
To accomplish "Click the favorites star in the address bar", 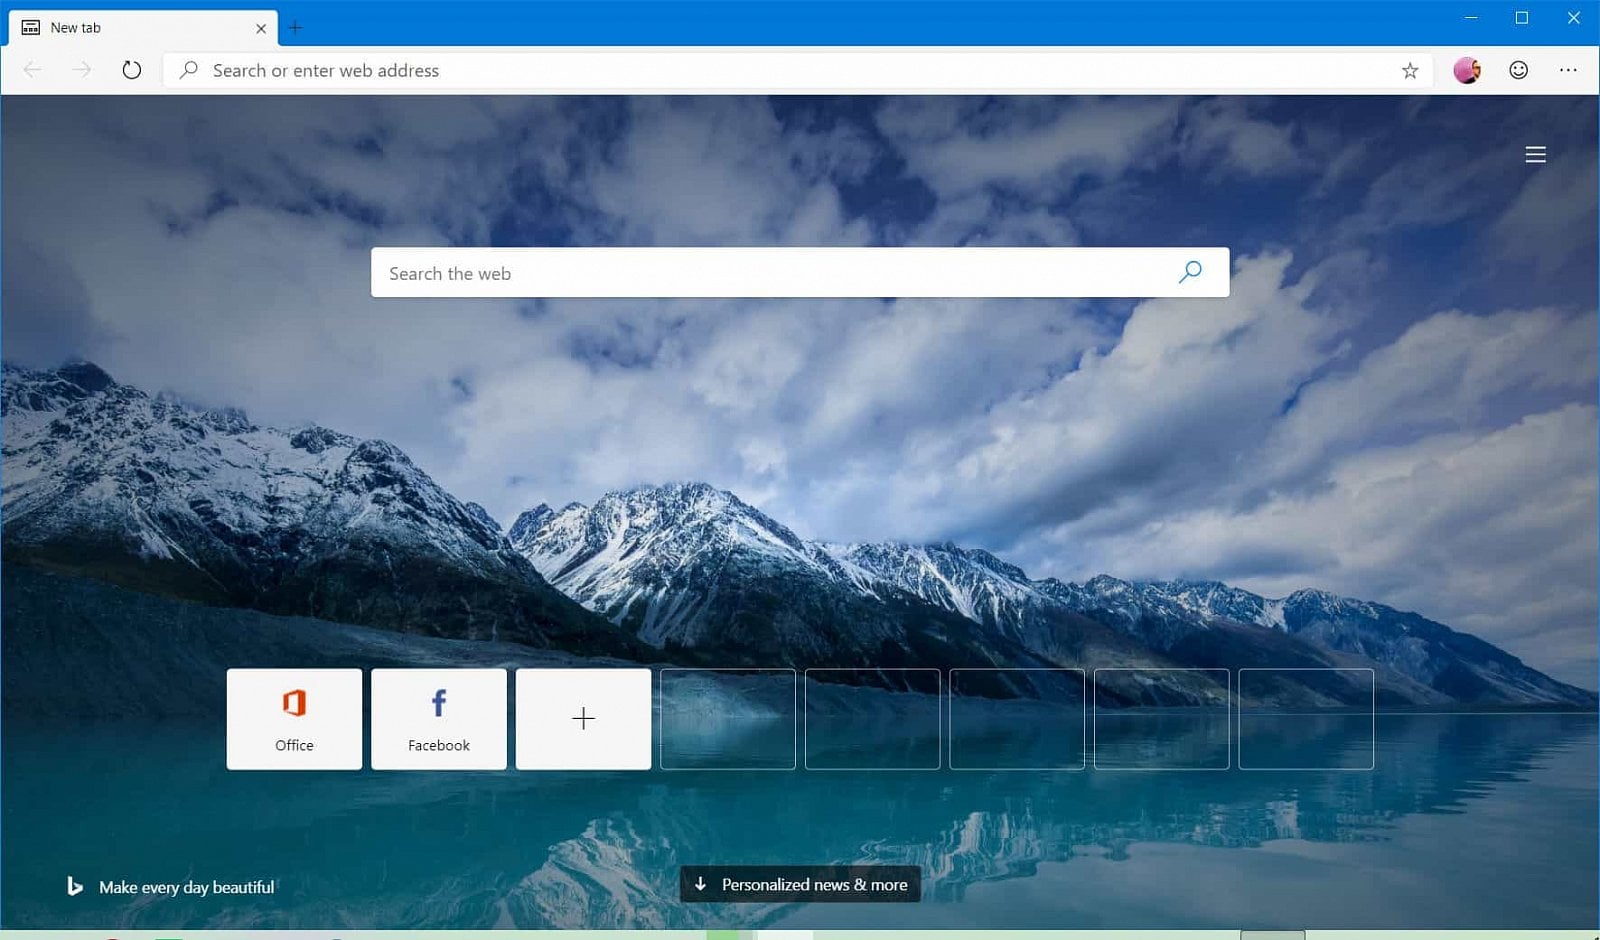I will tap(1409, 70).
